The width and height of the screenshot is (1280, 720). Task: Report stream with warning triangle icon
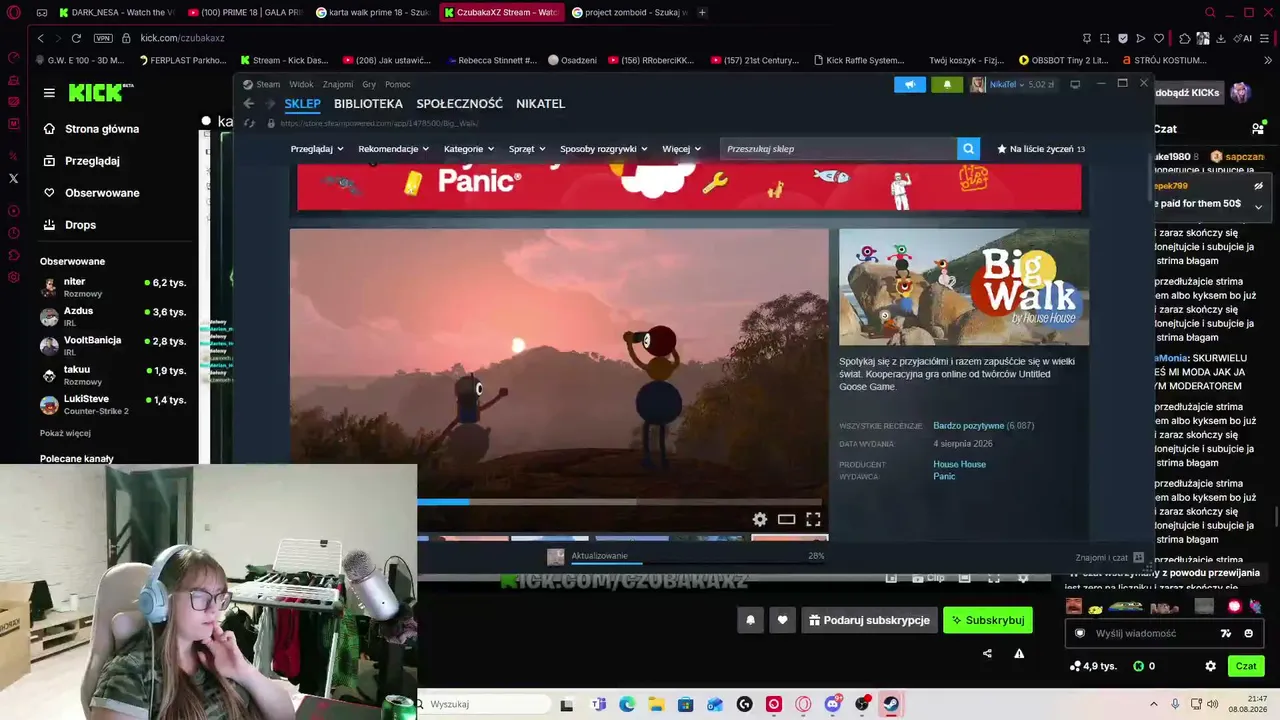coord(1019,654)
